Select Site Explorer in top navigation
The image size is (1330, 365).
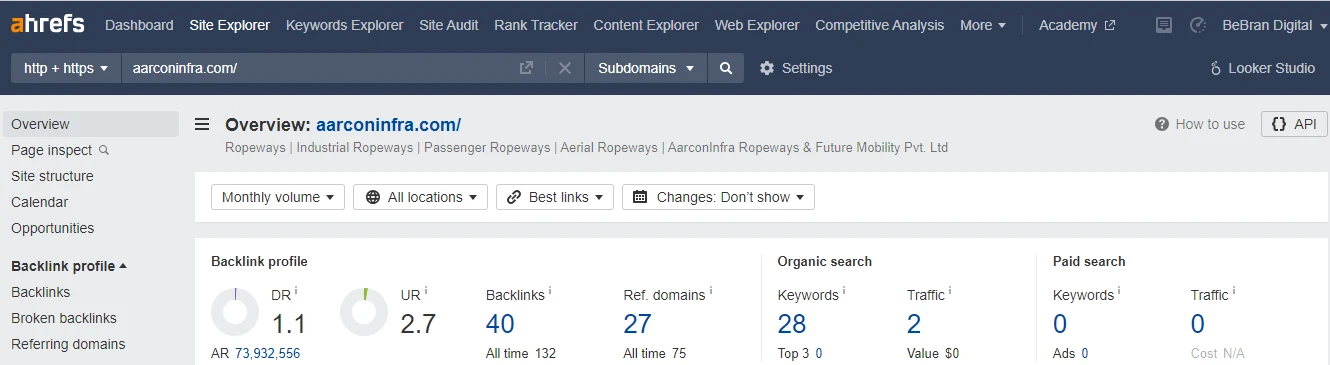pyautogui.click(x=230, y=25)
